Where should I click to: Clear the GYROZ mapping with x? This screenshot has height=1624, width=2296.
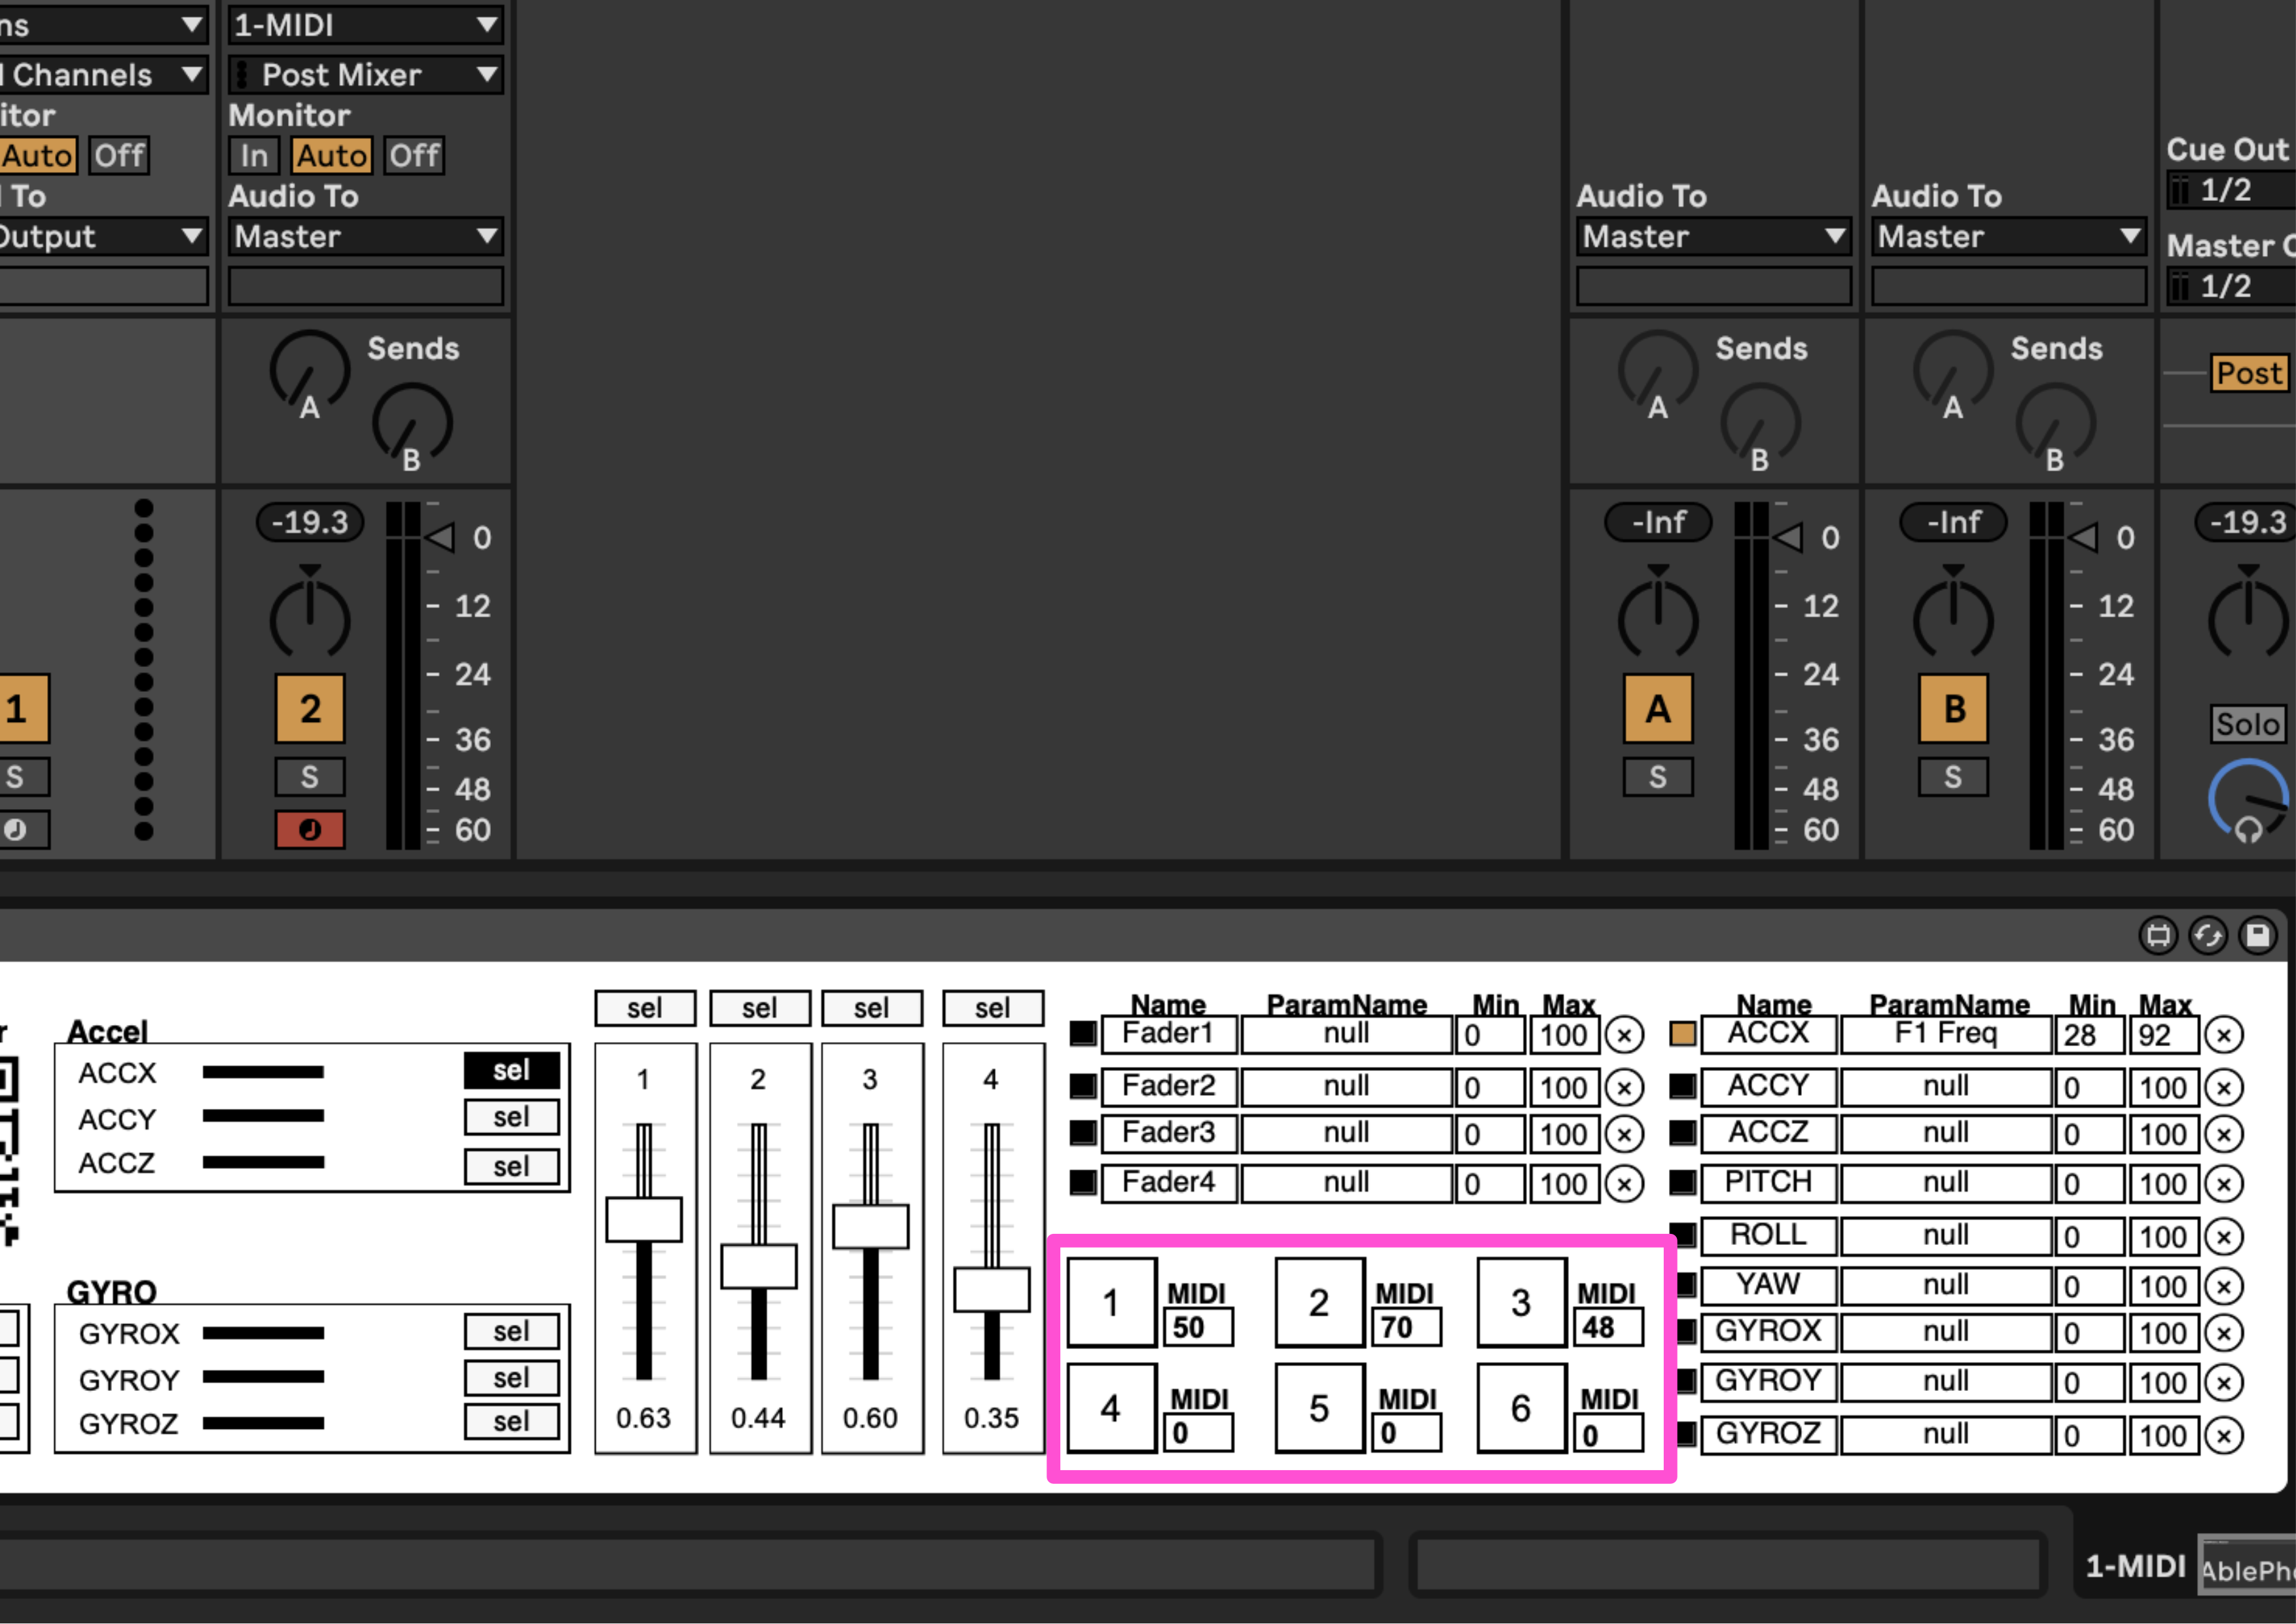pyautogui.click(x=2224, y=1436)
